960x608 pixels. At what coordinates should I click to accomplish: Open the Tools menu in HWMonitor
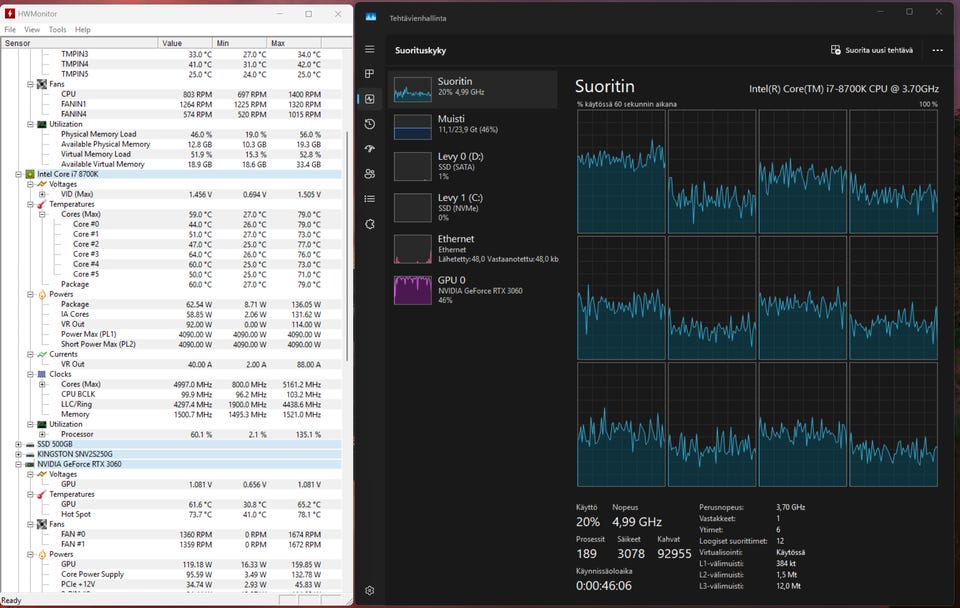pyautogui.click(x=58, y=30)
